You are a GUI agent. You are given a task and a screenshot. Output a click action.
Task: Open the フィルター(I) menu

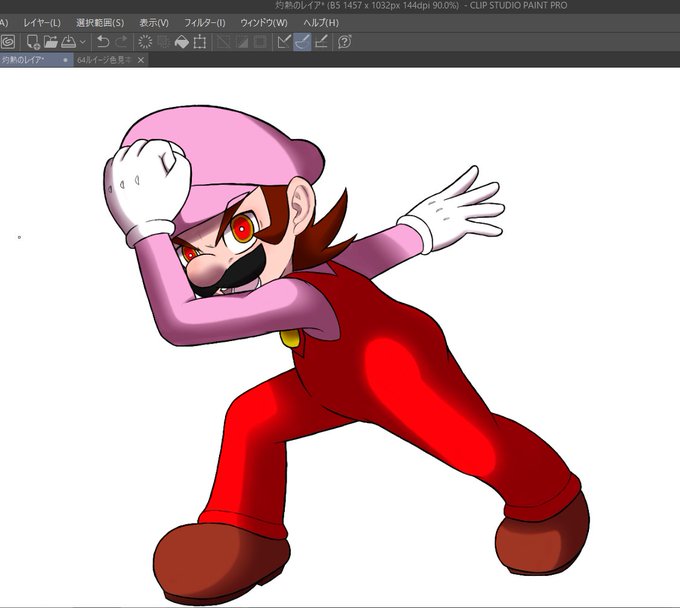click(x=205, y=23)
